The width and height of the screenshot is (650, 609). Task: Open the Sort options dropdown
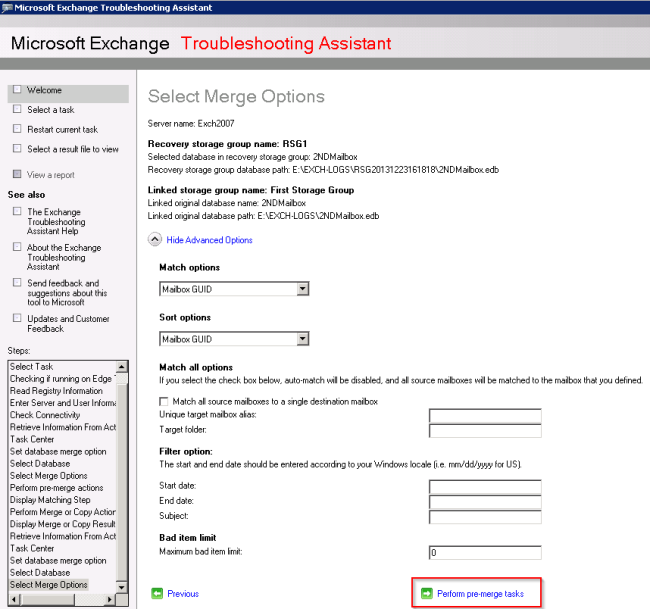click(x=302, y=339)
